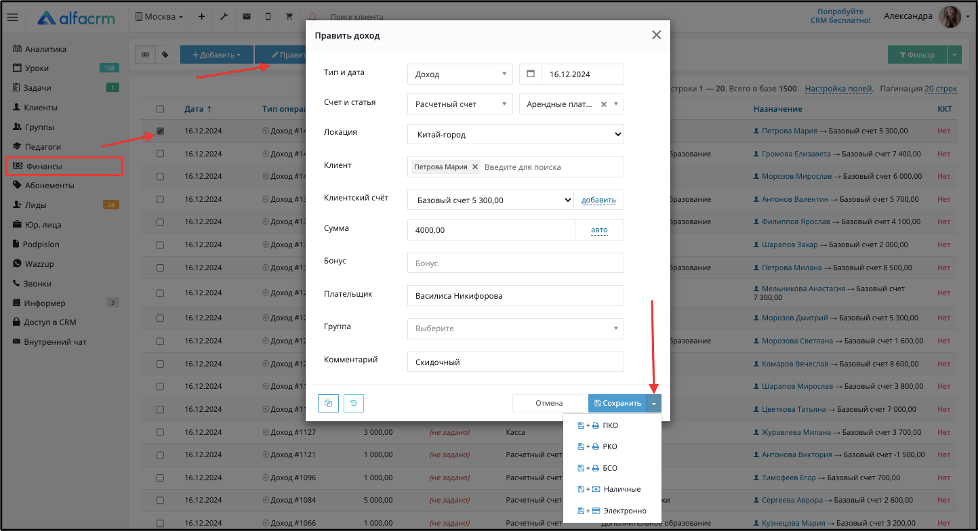Click the arrow next to Сохранить
This screenshot has height=531, width=979.
(x=654, y=404)
